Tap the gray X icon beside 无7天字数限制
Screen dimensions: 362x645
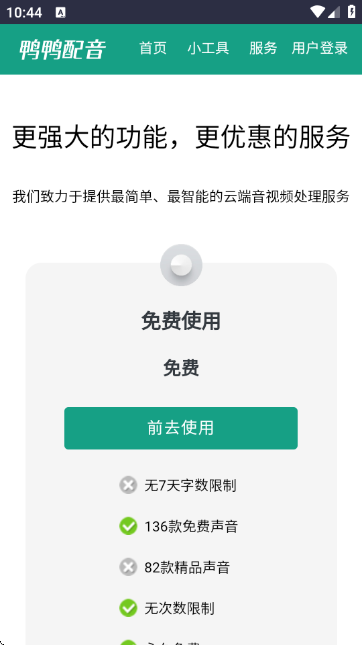click(128, 485)
